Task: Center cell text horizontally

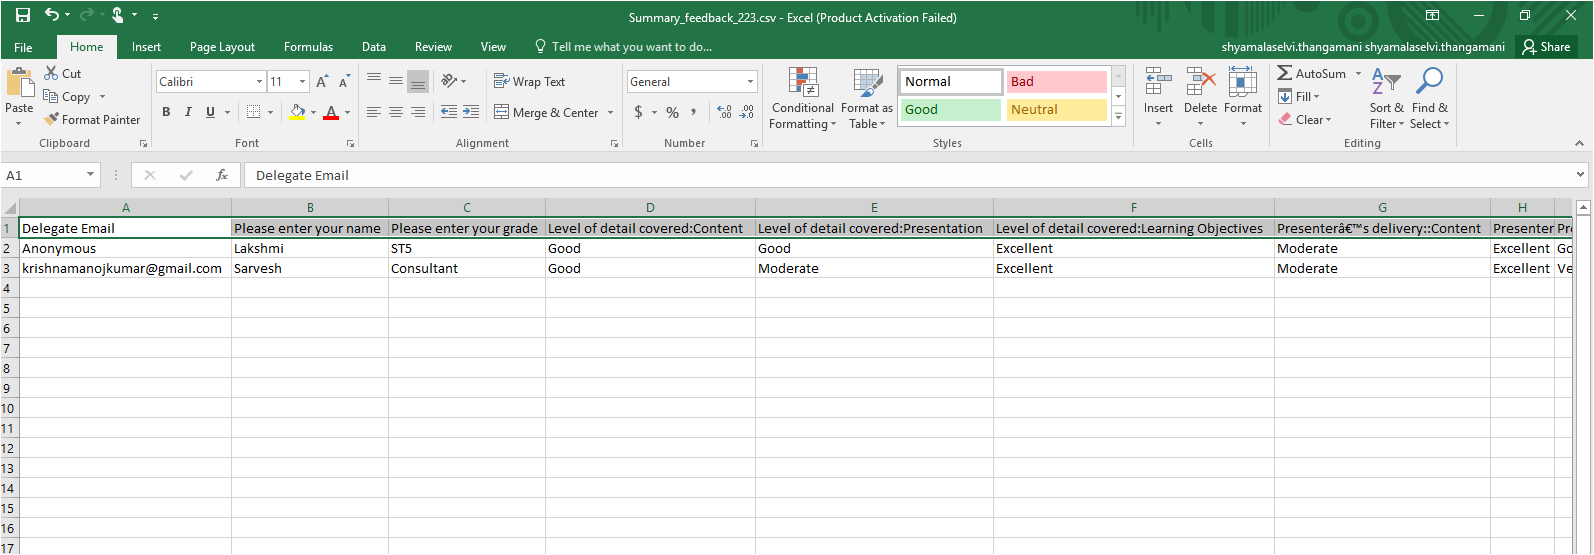Action: [396, 112]
